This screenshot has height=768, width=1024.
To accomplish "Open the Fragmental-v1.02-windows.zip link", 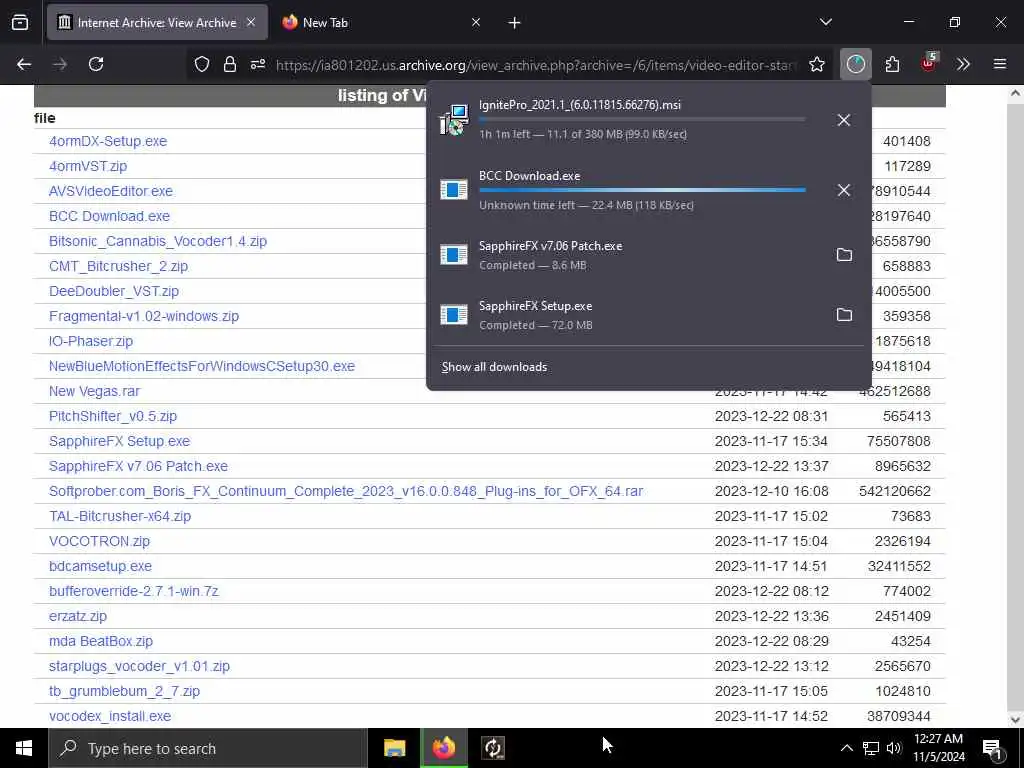I will [x=144, y=316].
